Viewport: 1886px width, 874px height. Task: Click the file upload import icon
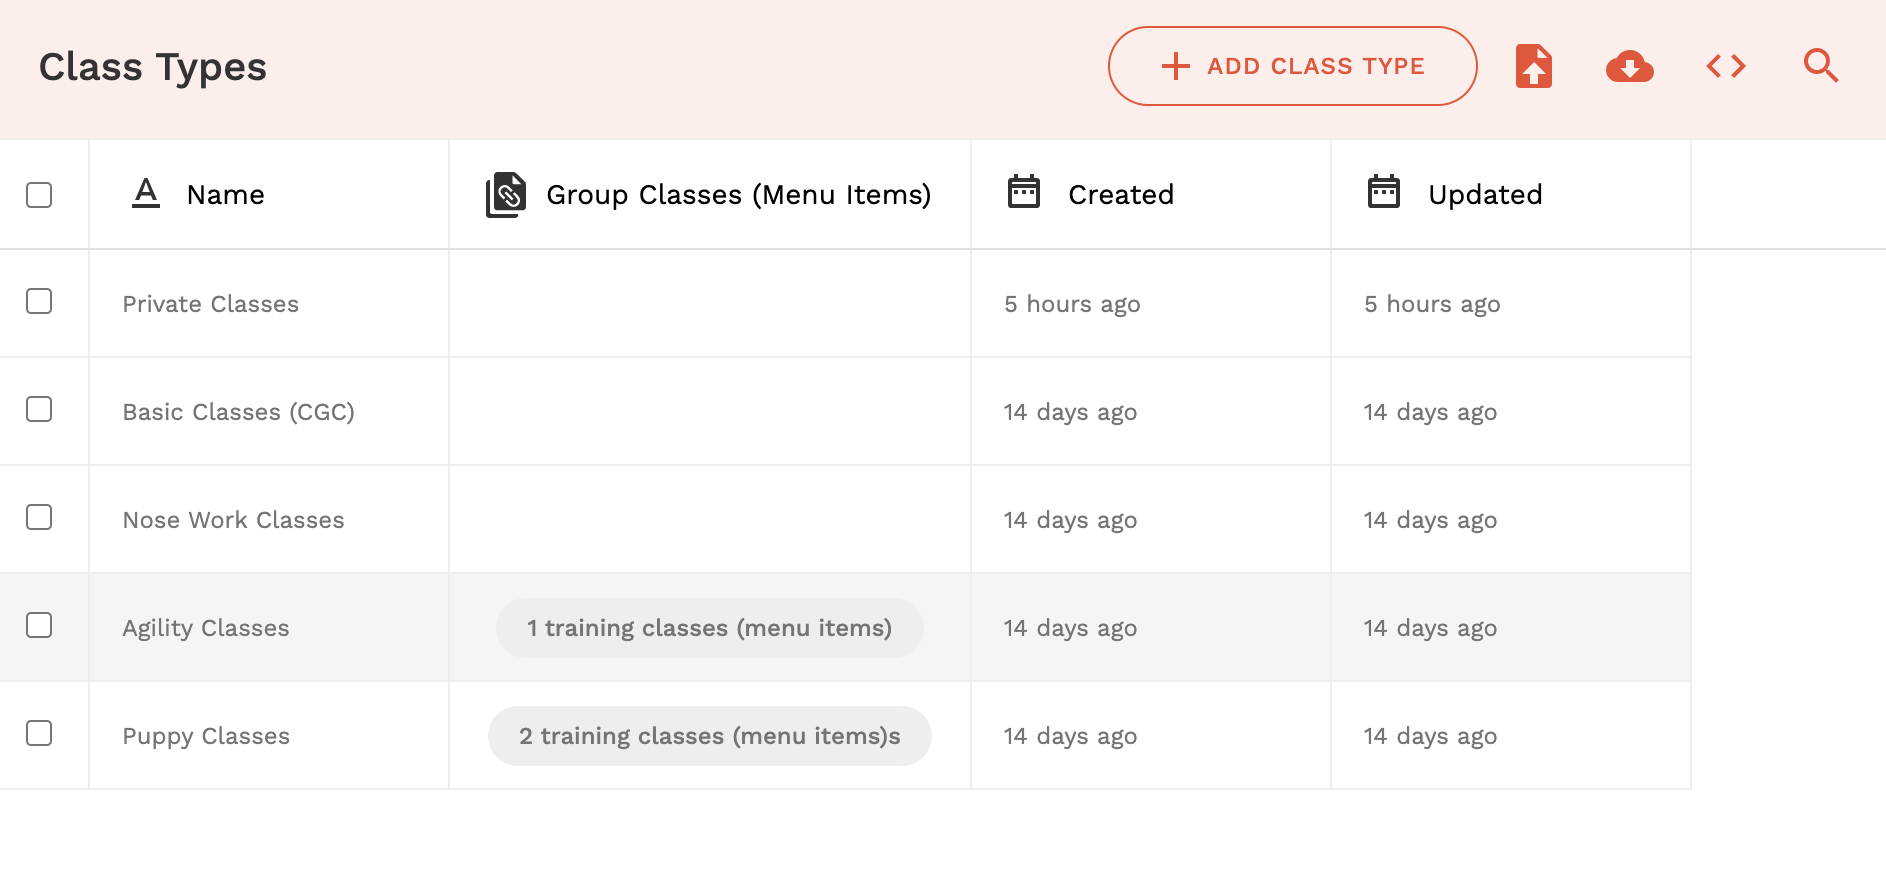tap(1533, 66)
